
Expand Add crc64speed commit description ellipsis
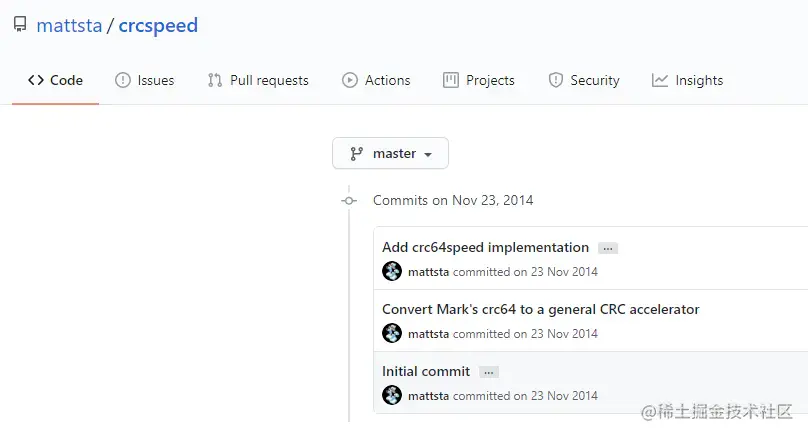pos(608,248)
